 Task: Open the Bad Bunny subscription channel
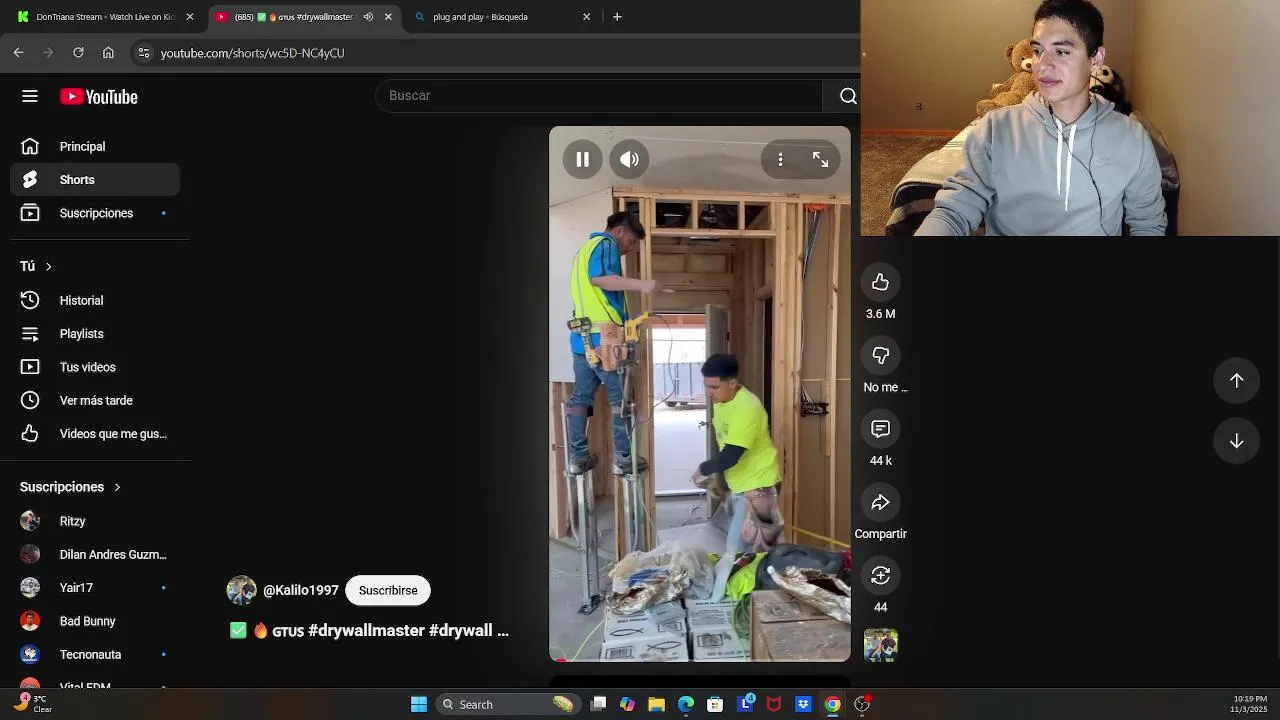pyautogui.click(x=95, y=621)
